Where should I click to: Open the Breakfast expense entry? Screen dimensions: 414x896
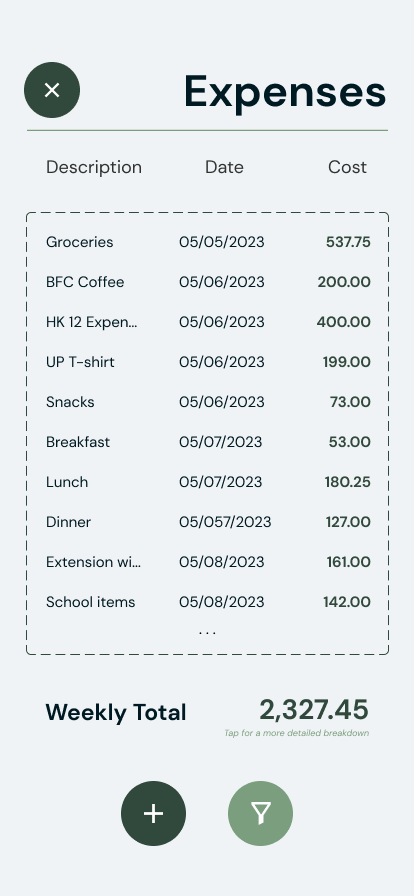208,442
